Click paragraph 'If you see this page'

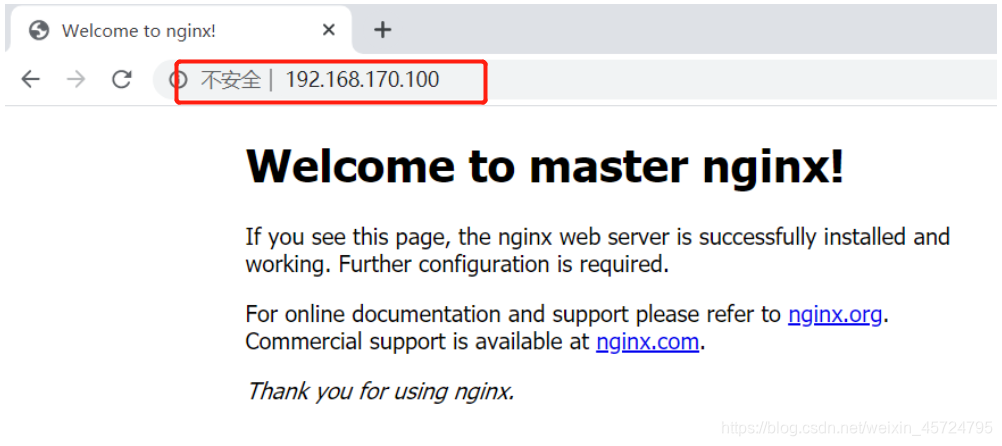(x=597, y=250)
